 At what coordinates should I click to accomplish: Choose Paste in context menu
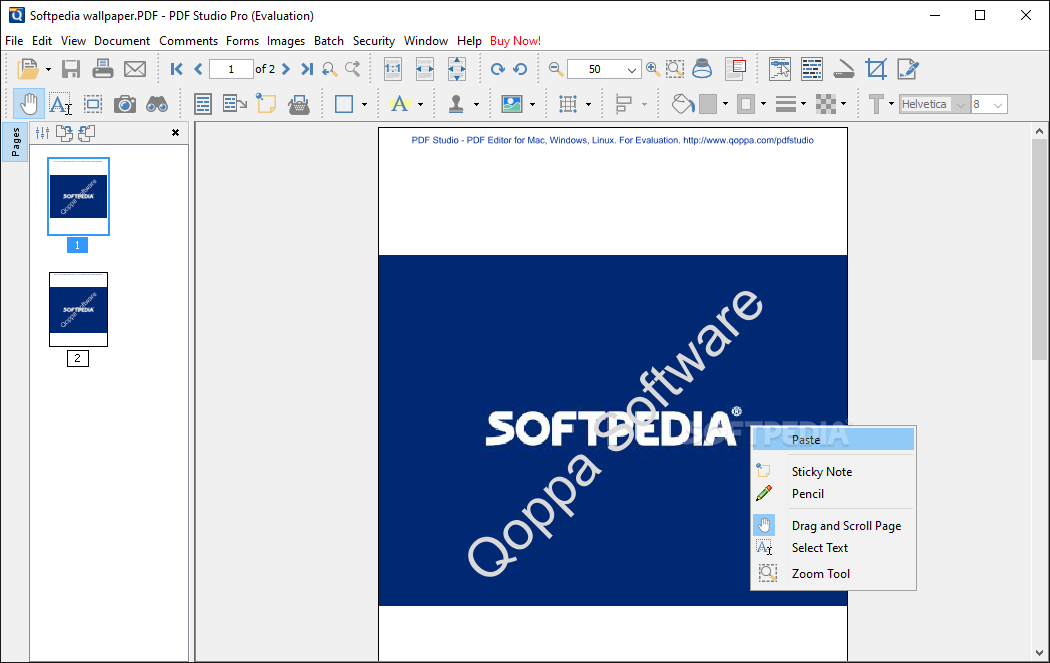pyautogui.click(x=834, y=439)
